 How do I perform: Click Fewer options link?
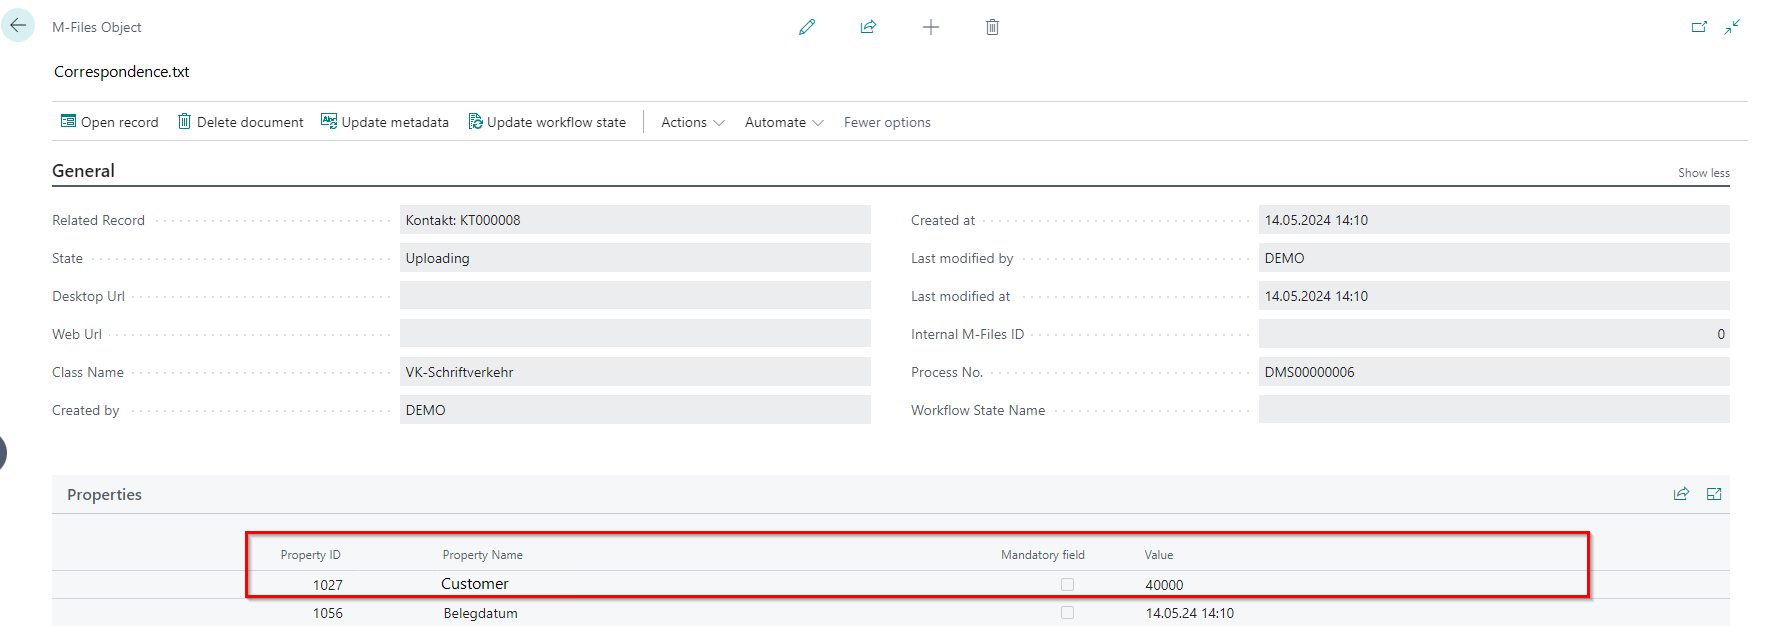(887, 122)
